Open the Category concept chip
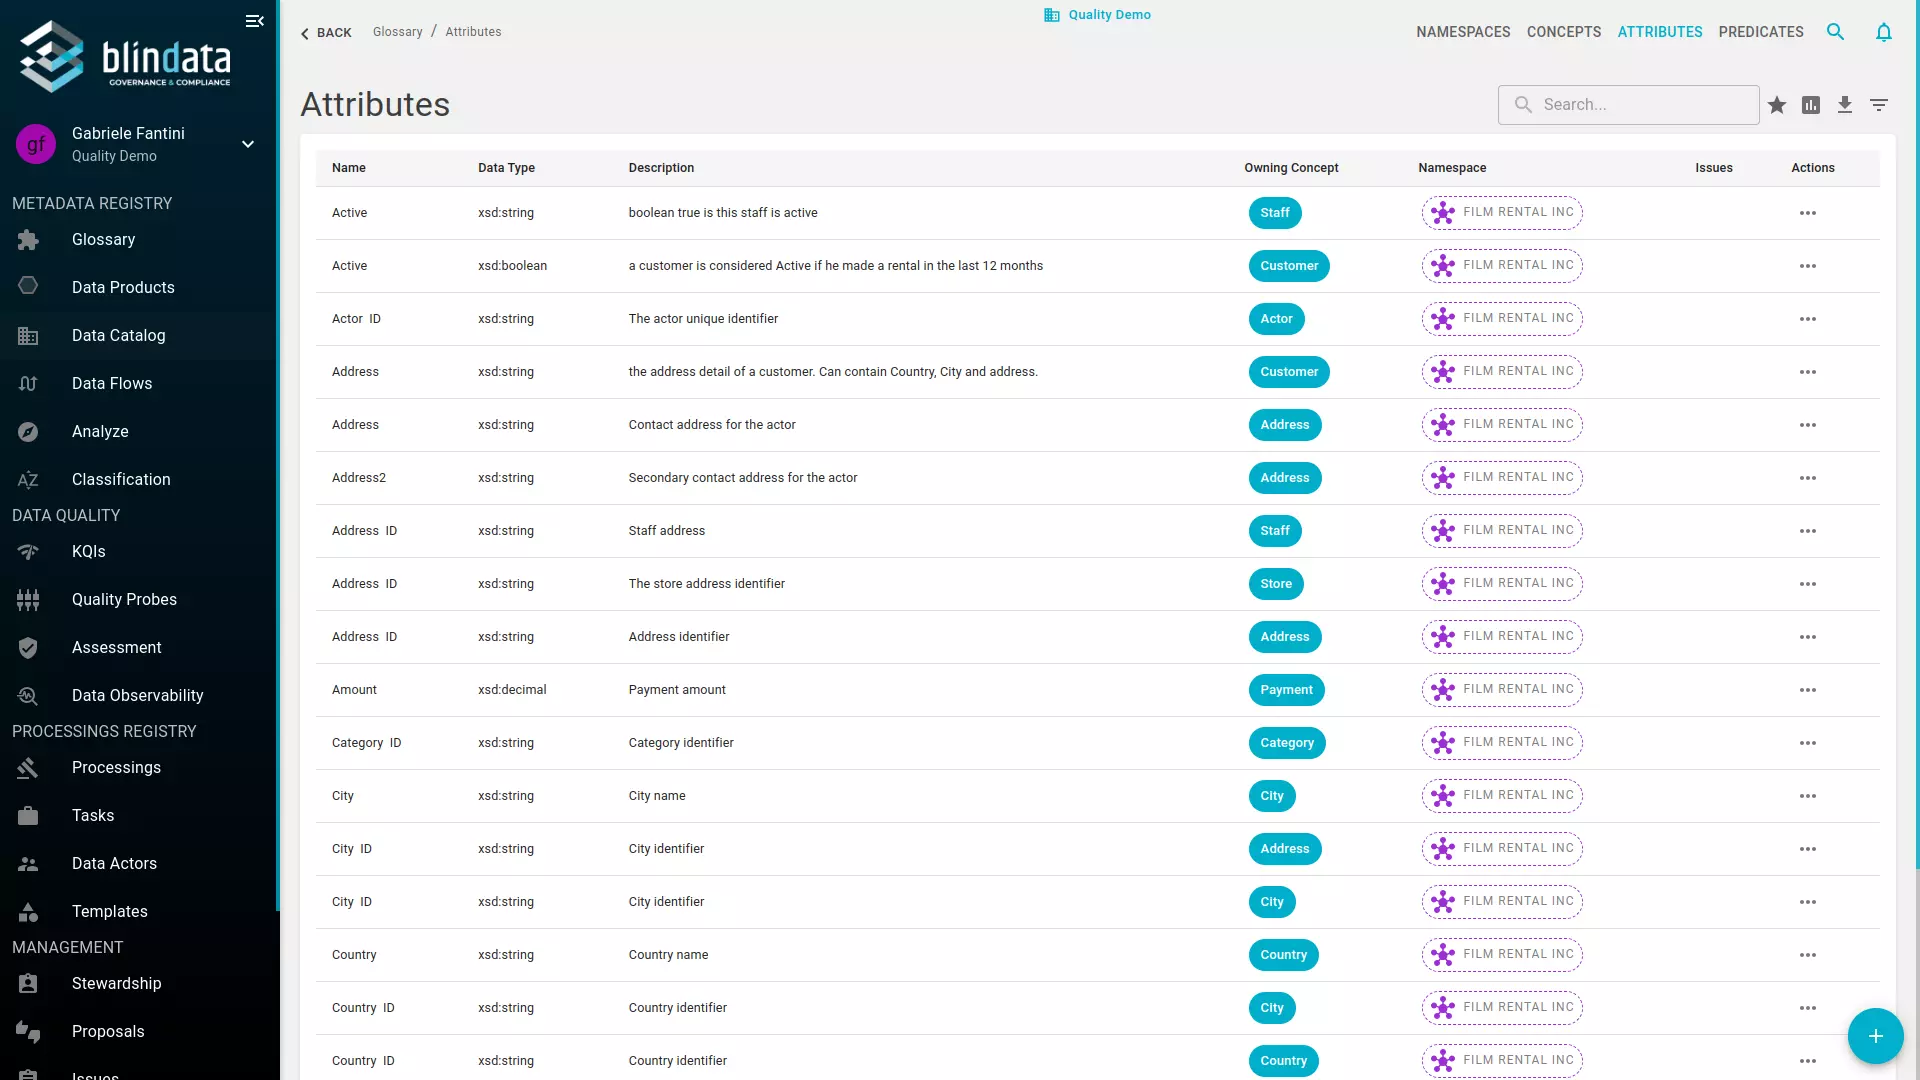 tap(1287, 743)
